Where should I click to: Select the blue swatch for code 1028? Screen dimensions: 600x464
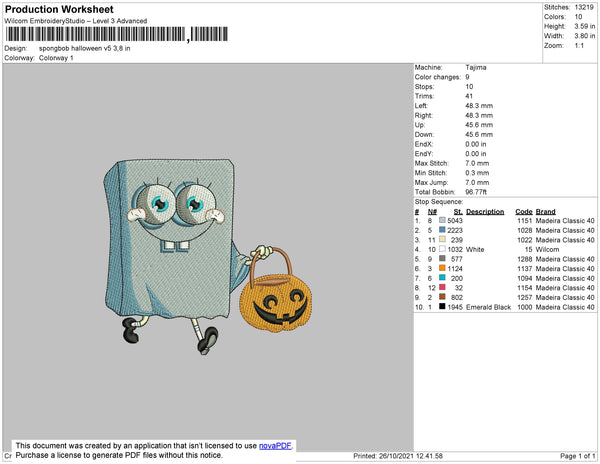pyautogui.click(x=442, y=230)
